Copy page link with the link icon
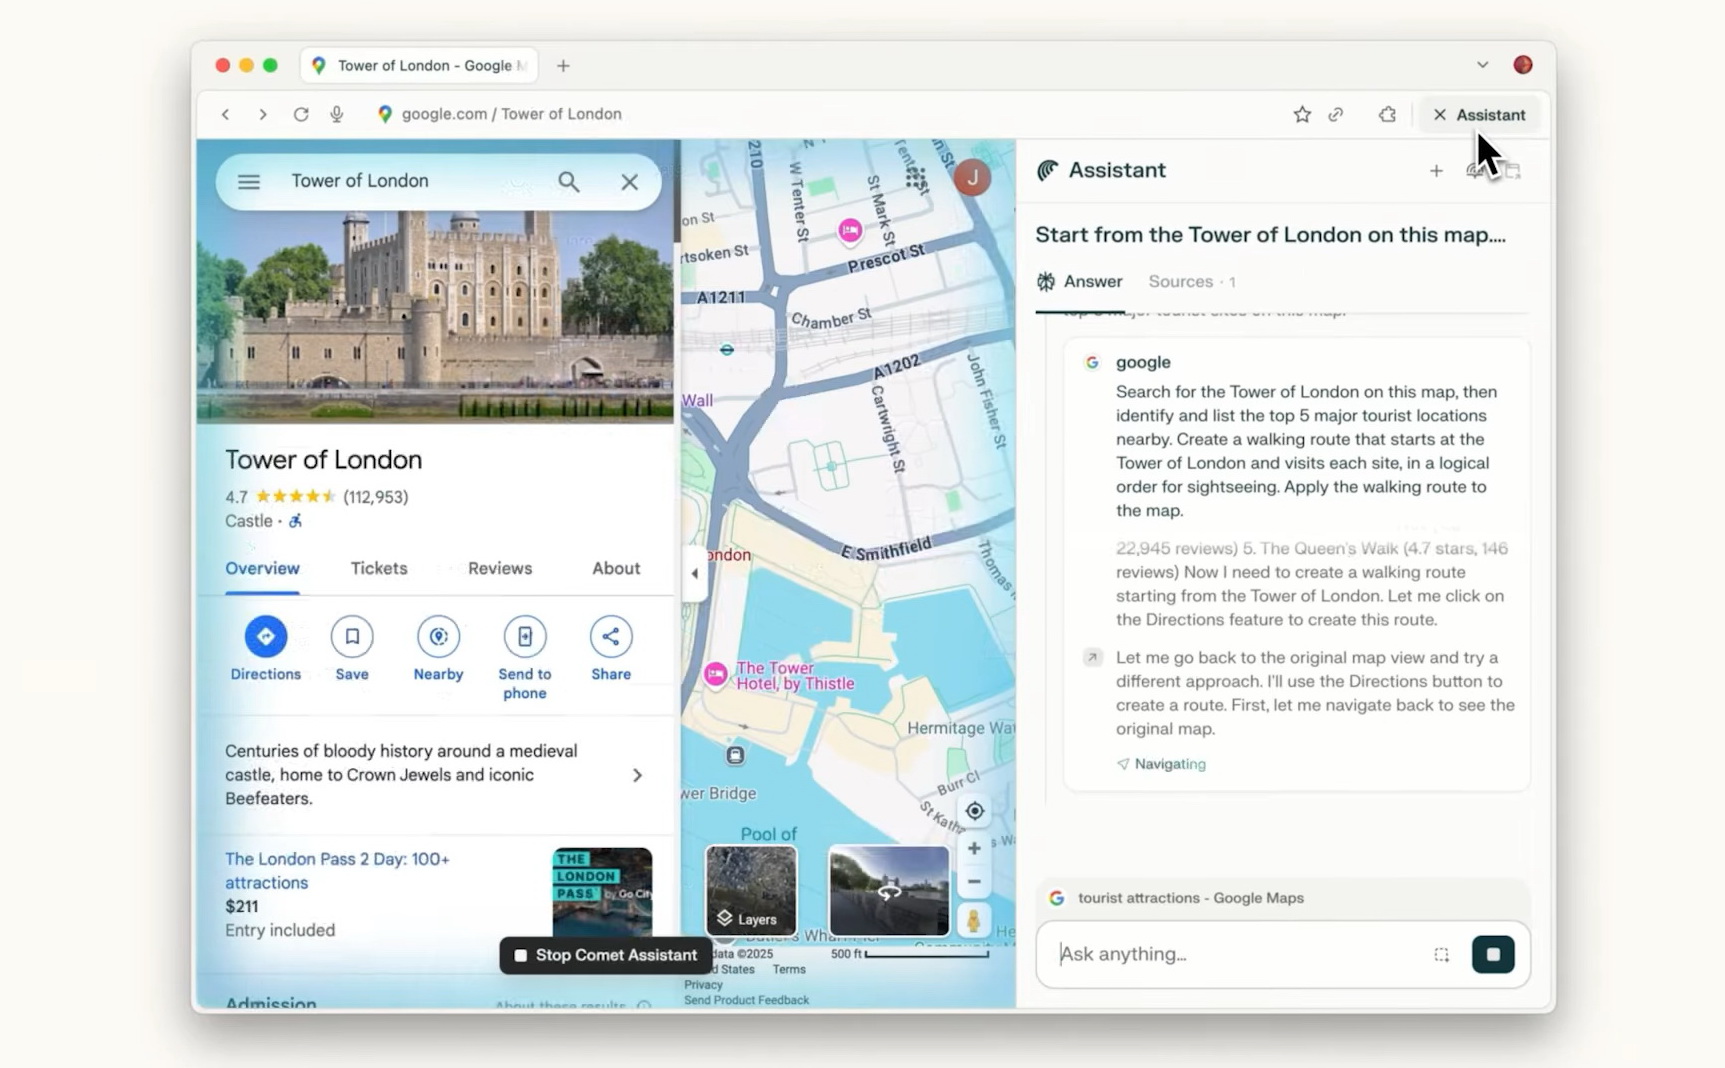This screenshot has height=1068, width=1725. click(x=1336, y=114)
